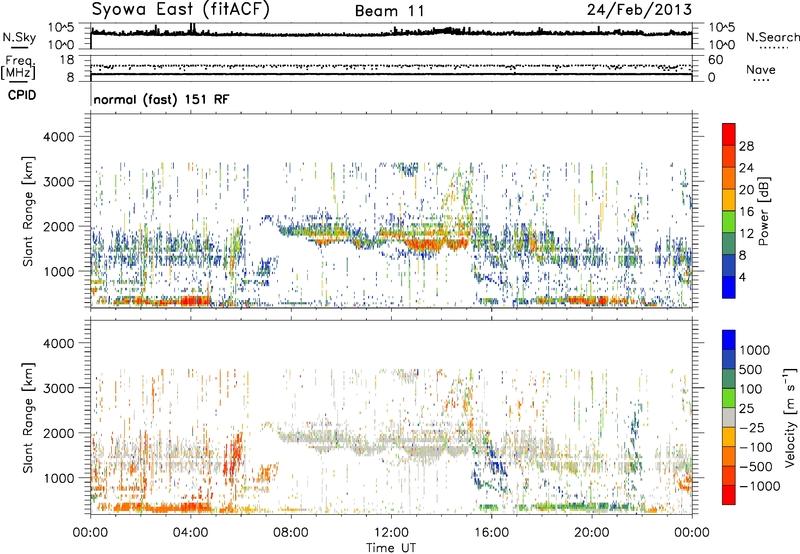The image size is (800, 554).
Task: Click the power colorbar tick '4'
Action: click(x=742, y=277)
